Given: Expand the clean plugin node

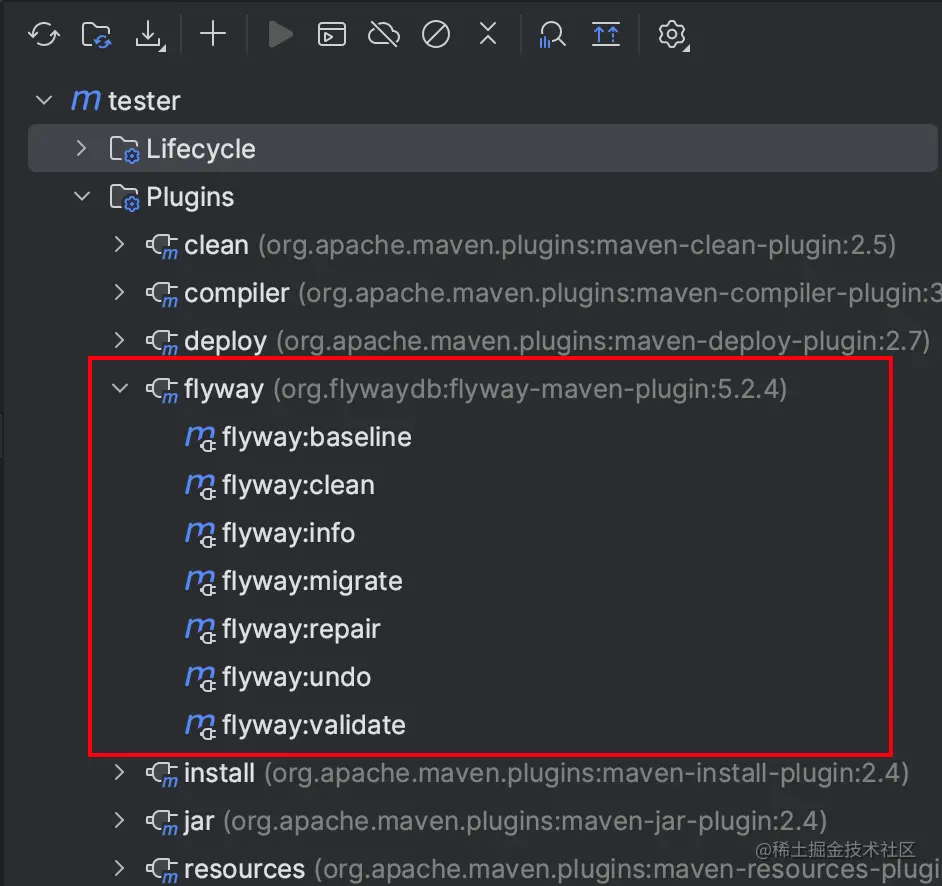Looking at the screenshot, I should [x=120, y=244].
